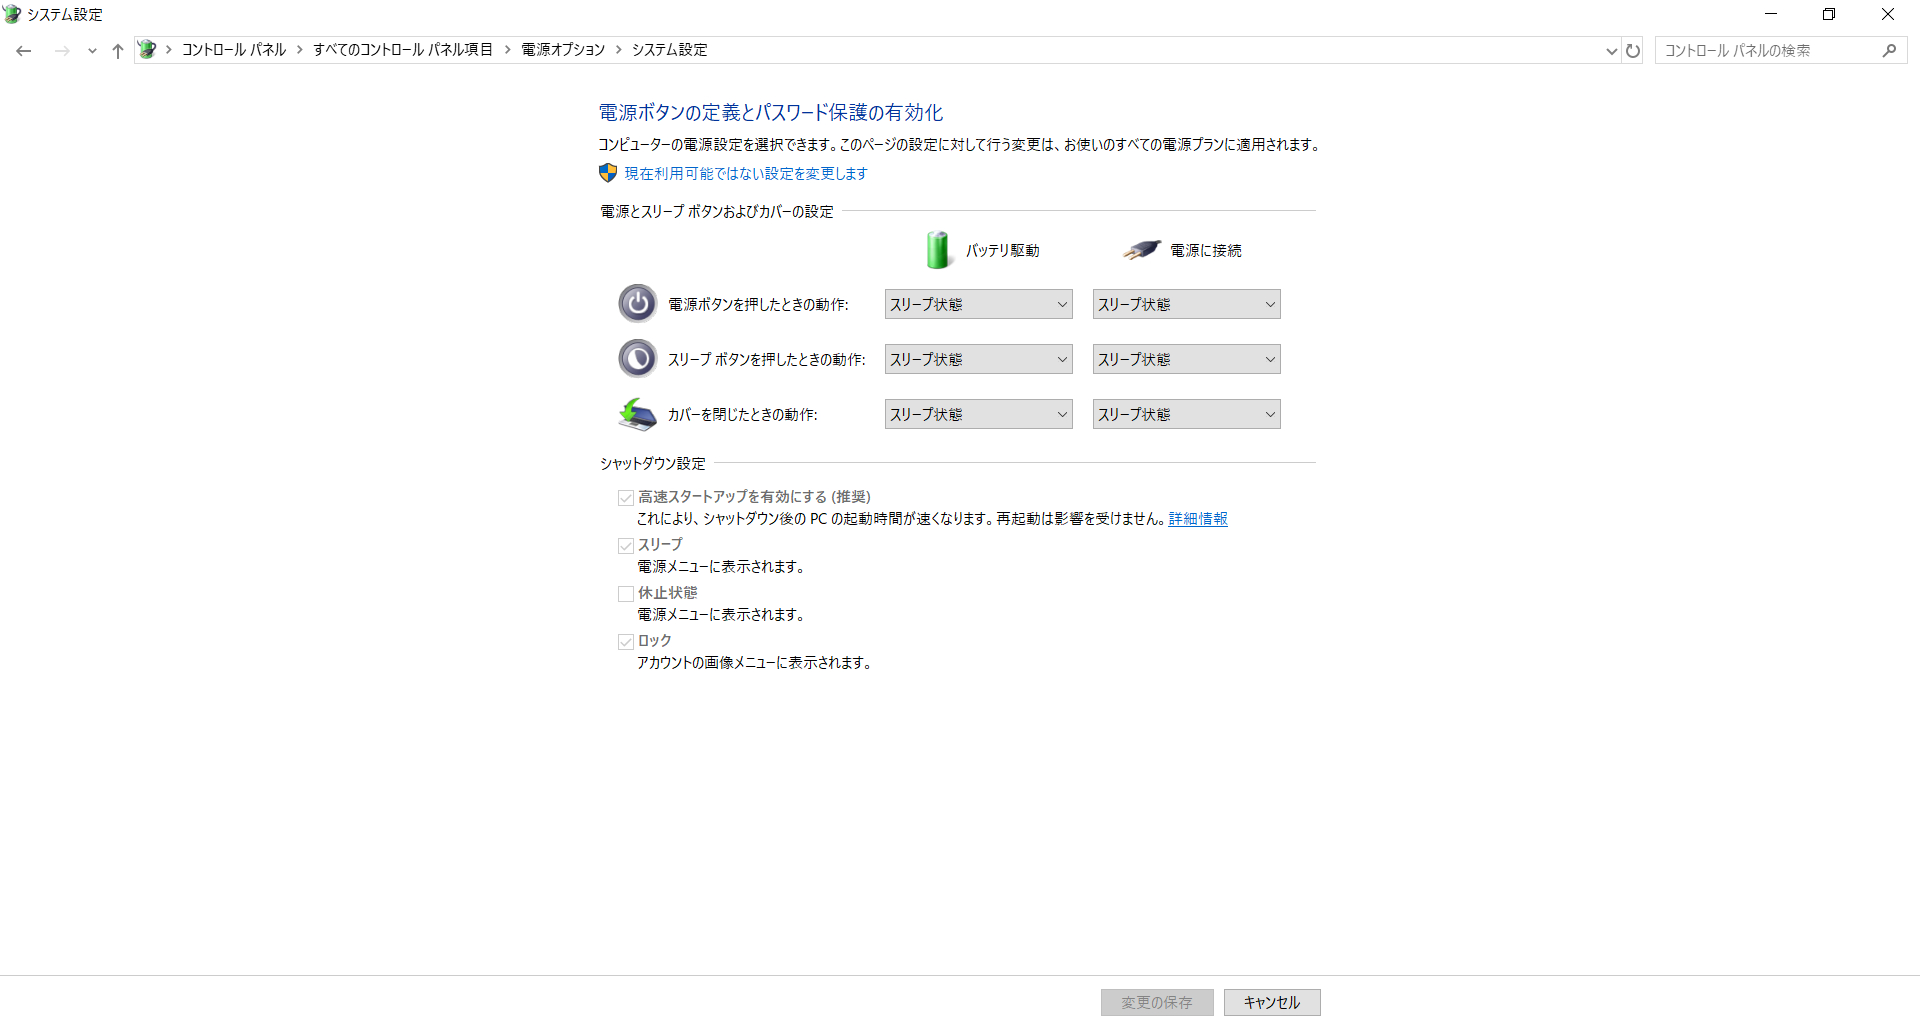
Task: Open the 詳細情報 link
Action: [x=1198, y=519]
